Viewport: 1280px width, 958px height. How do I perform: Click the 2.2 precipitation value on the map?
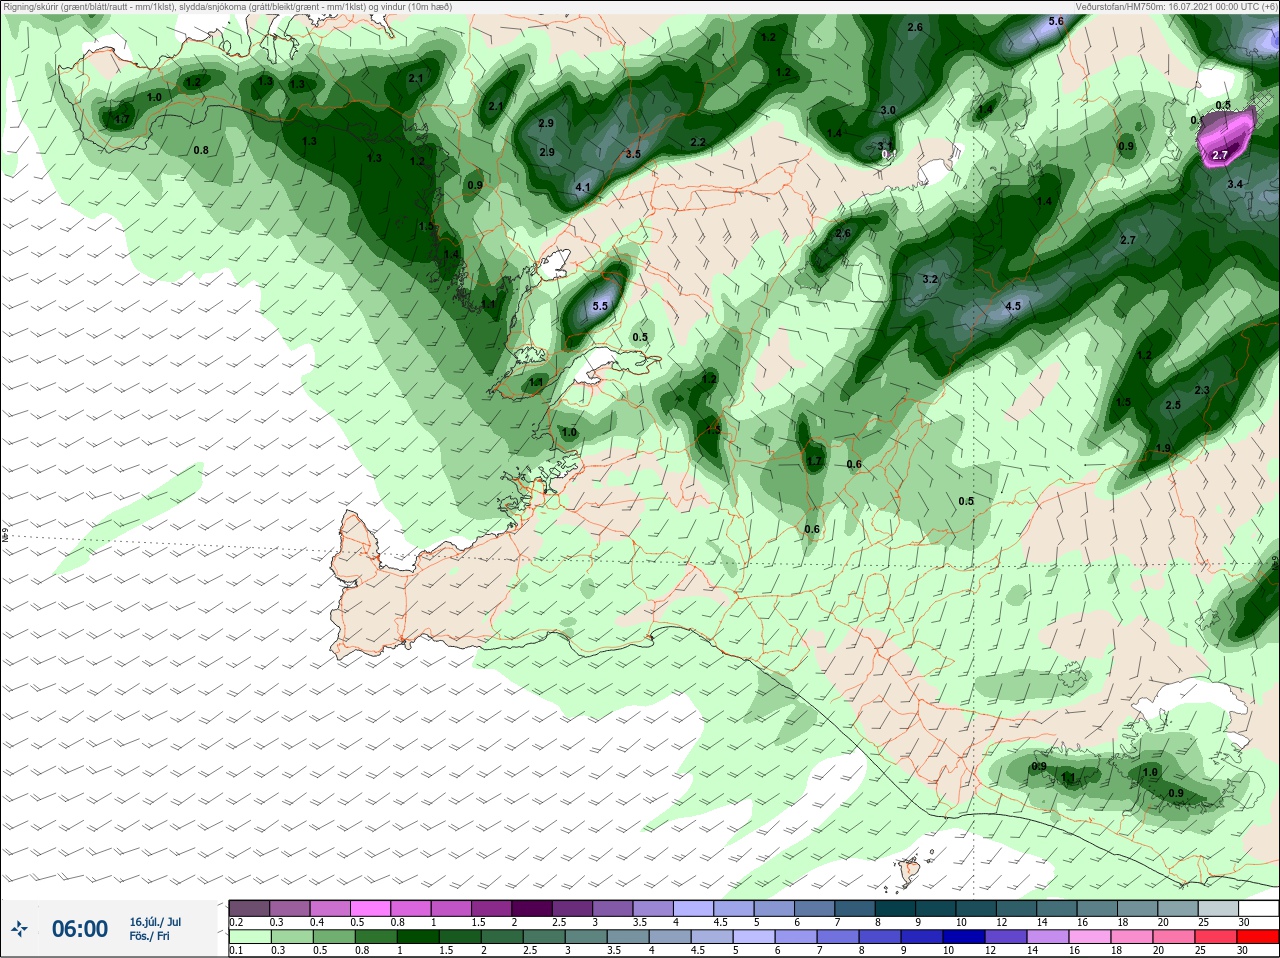tap(698, 142)
